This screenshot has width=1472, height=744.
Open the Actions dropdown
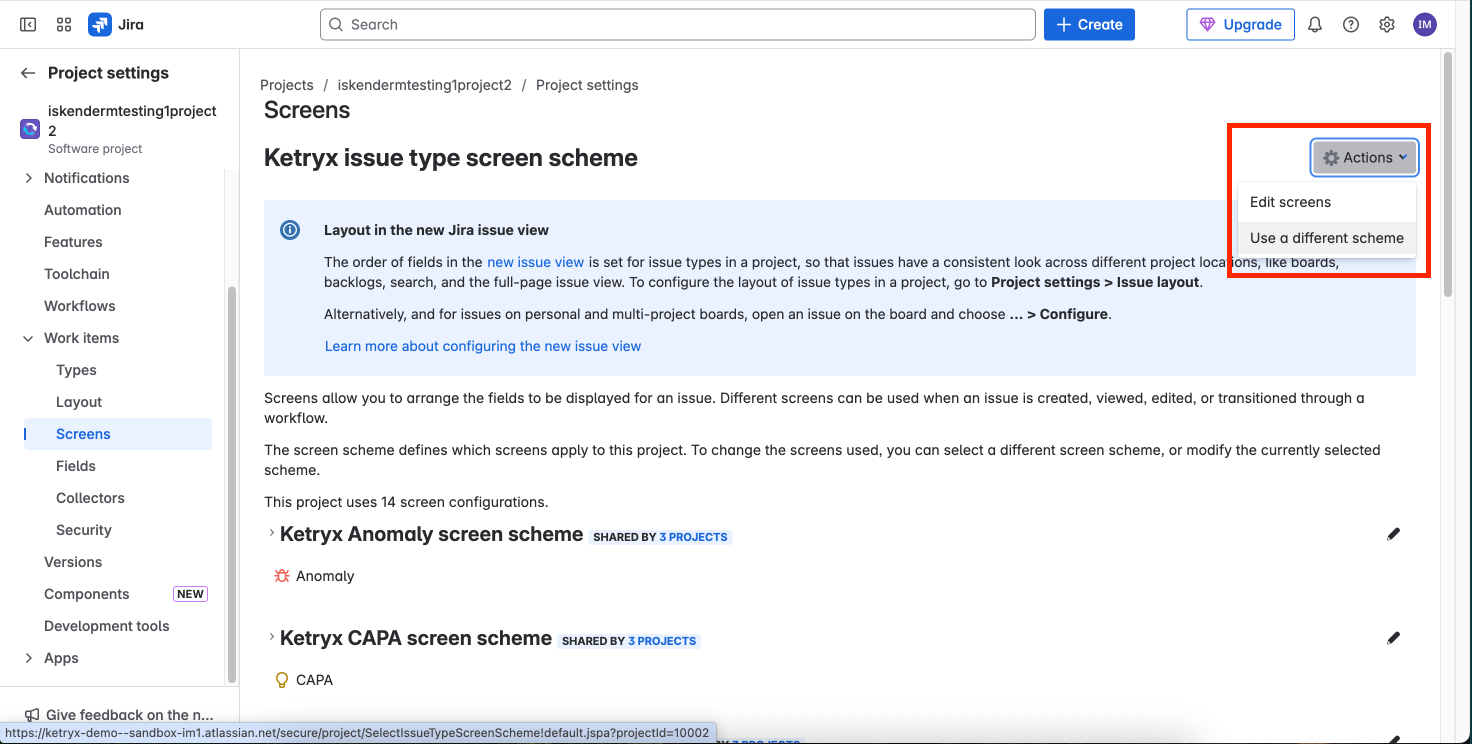(x=1365, y=157)
